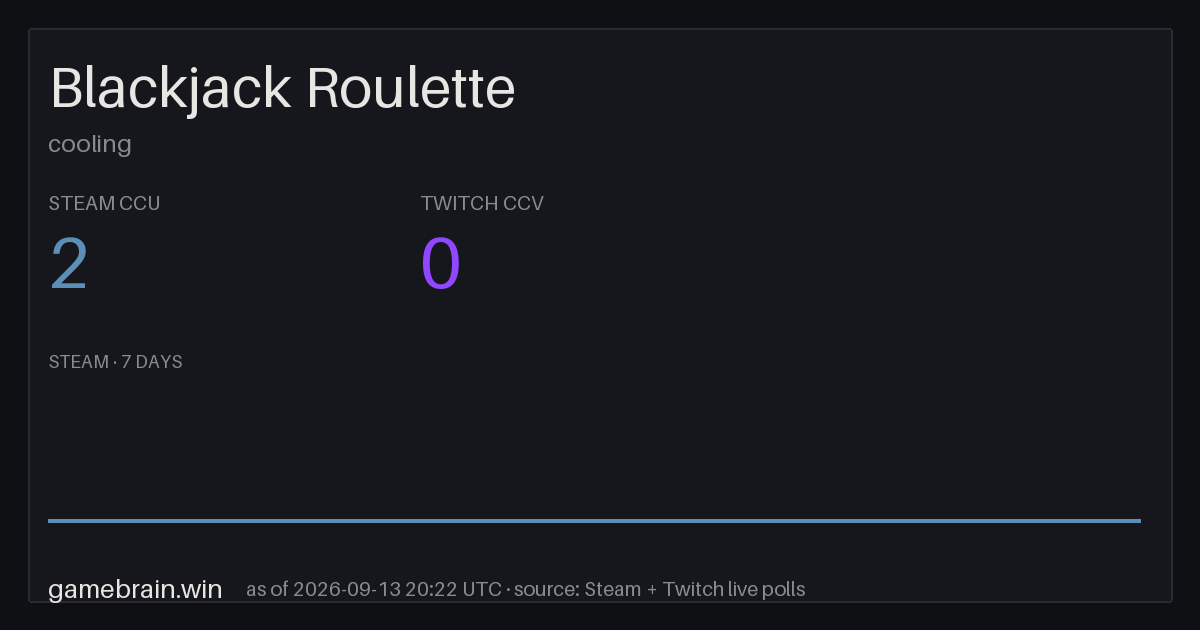Viewport: 1200px width, 630px height.
Task: Click the Blackjack Roulette game title
Action: [283, 89]
